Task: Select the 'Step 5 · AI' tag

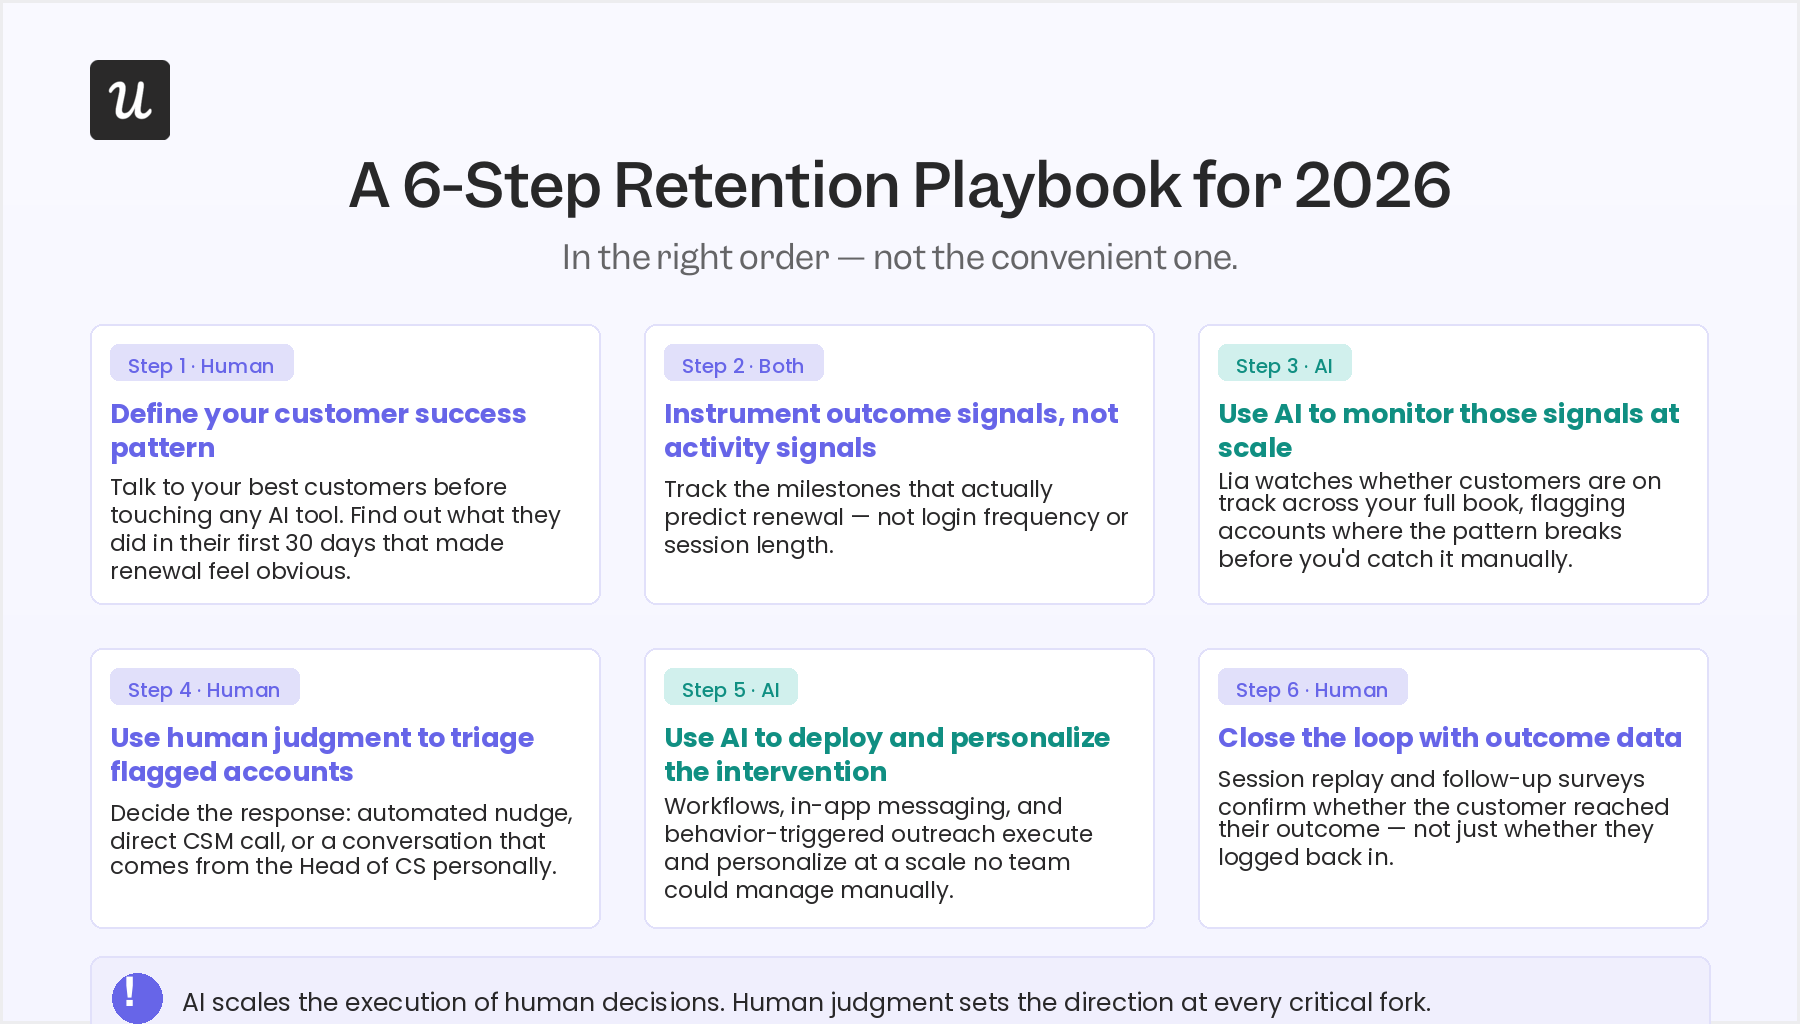Action: (x=731, y=687)
